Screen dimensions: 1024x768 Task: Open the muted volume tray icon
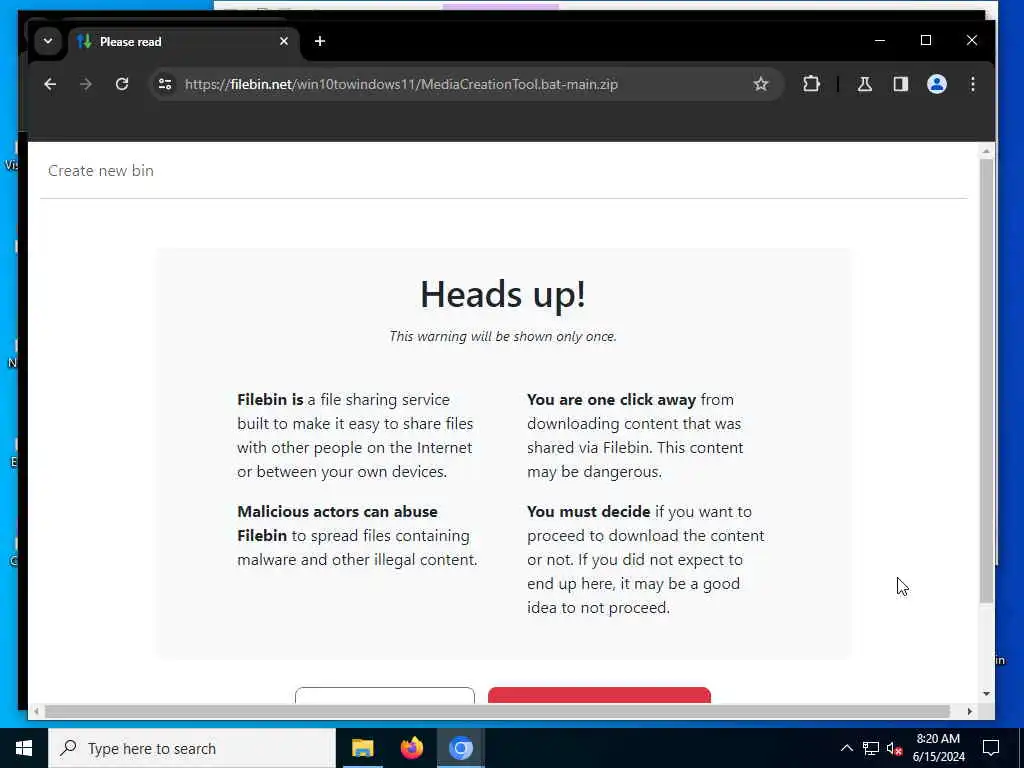(894, 748)
